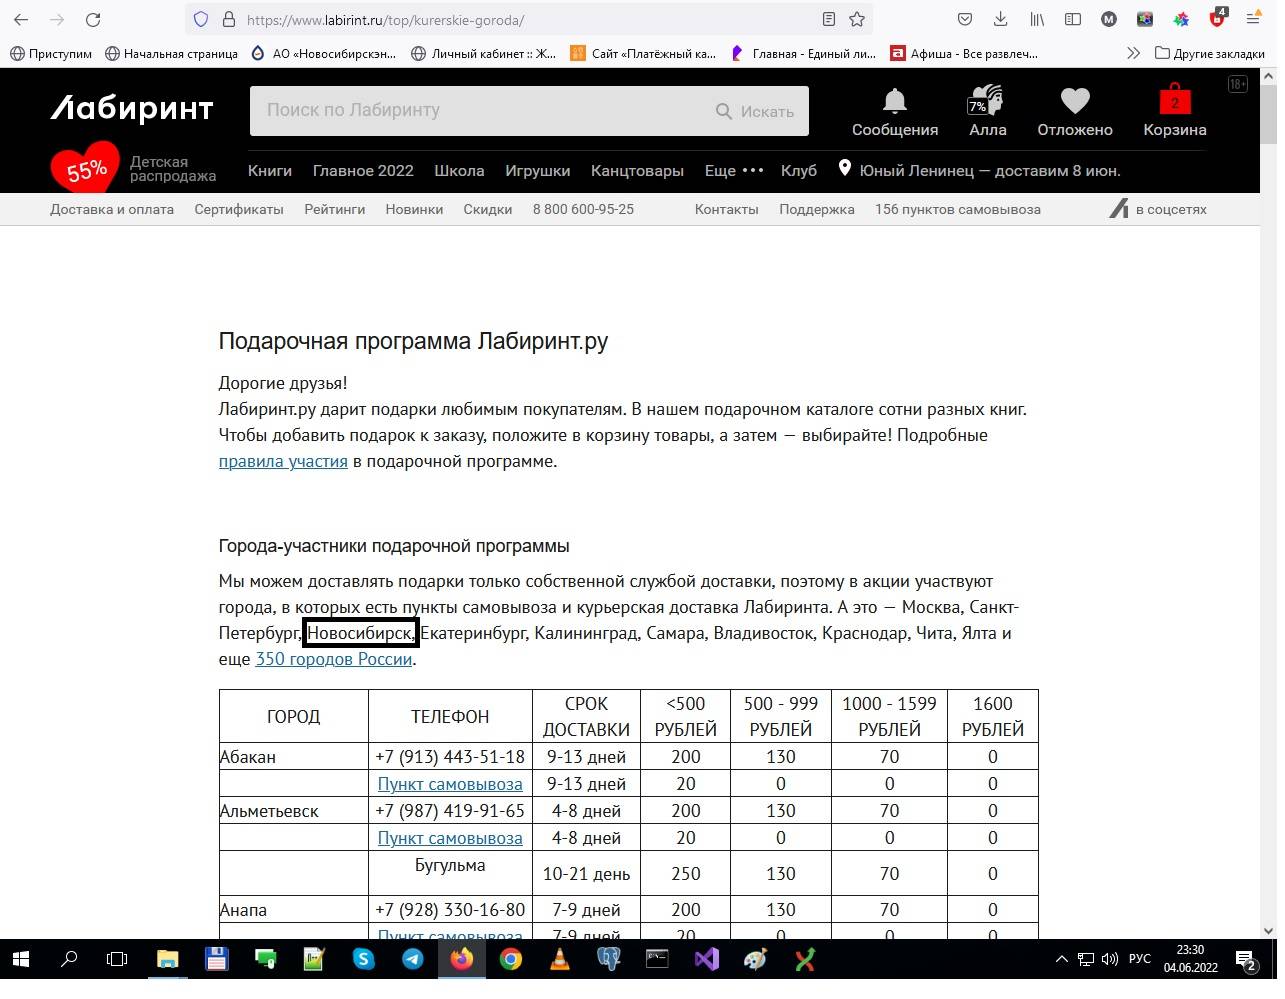The image size is (1285, 999).
Task: Open site security shield info
Action: (x=201, y=19)
